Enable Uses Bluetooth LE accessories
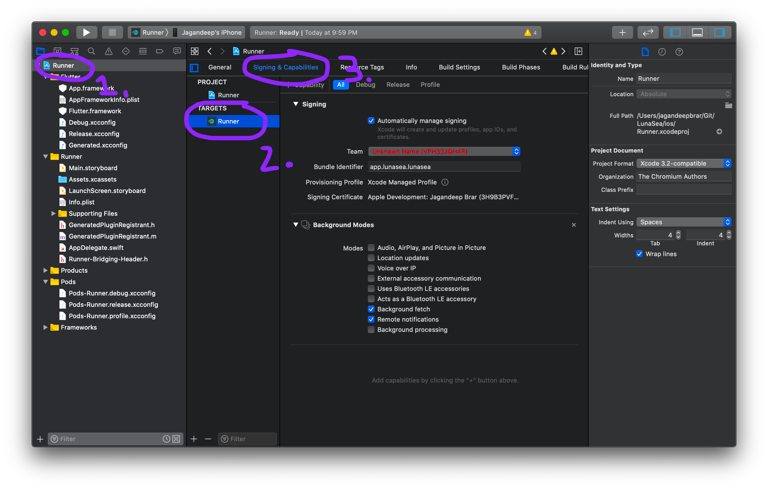The width and height of the screenshot is (768, 489). pos(371,289)
